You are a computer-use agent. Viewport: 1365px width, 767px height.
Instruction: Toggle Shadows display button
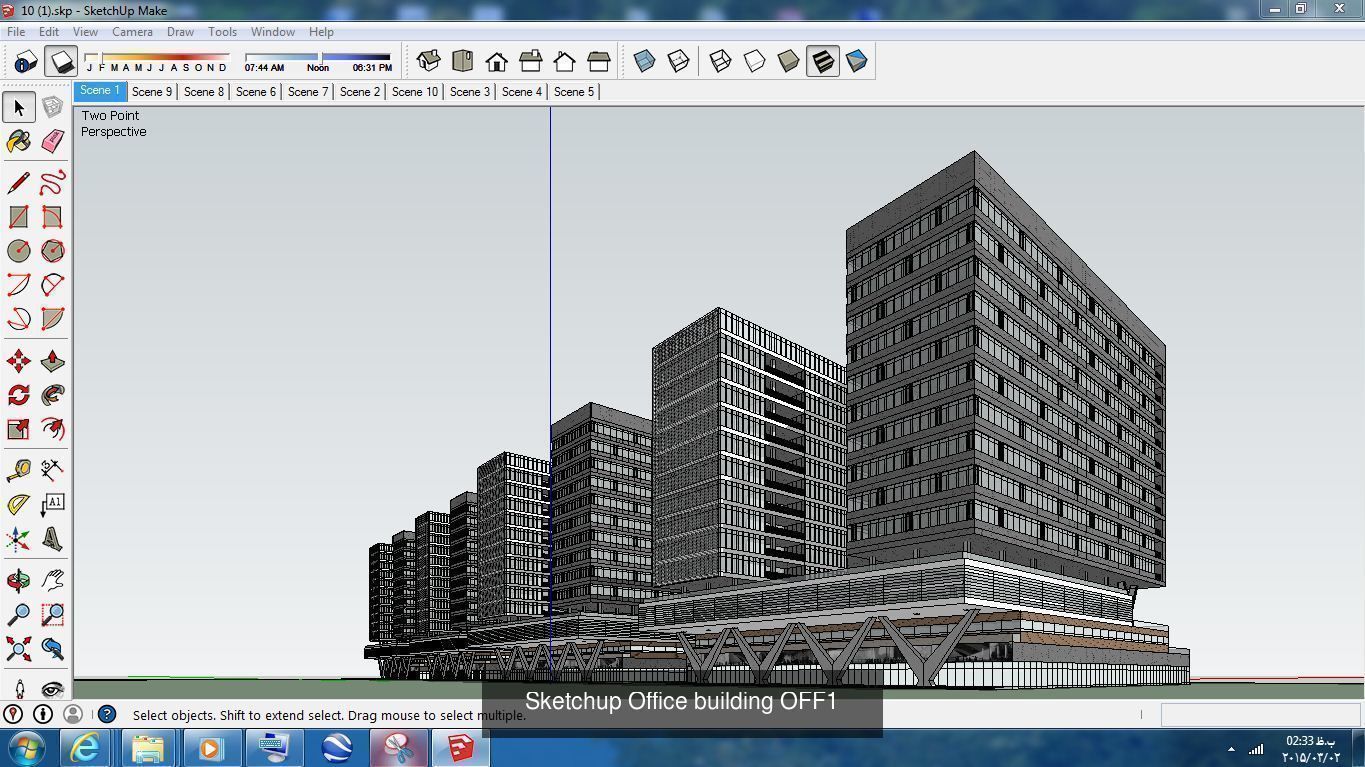pyautogui.click(x=61, y=62)
